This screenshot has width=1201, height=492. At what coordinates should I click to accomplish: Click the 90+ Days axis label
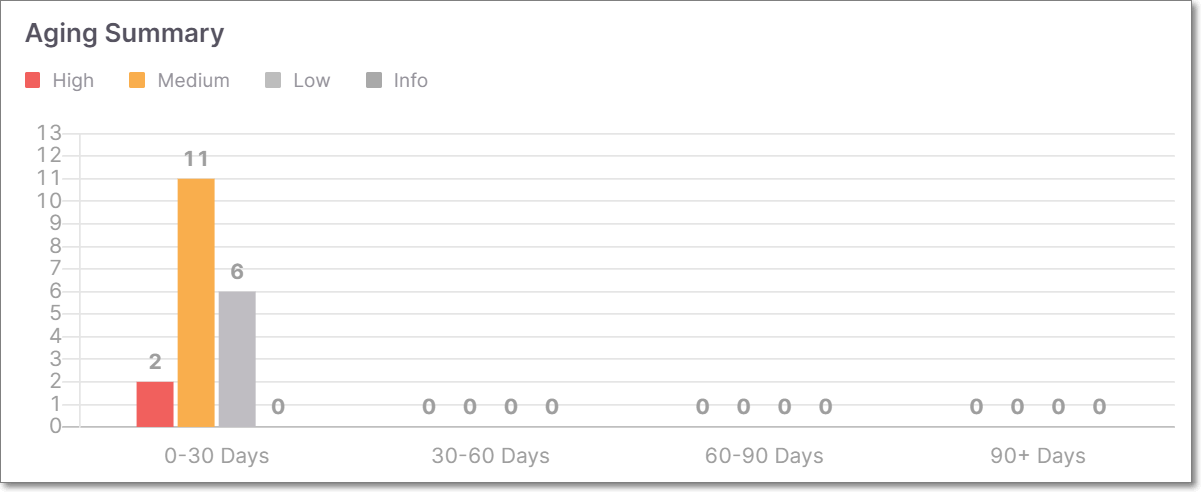click(1038, 456)
